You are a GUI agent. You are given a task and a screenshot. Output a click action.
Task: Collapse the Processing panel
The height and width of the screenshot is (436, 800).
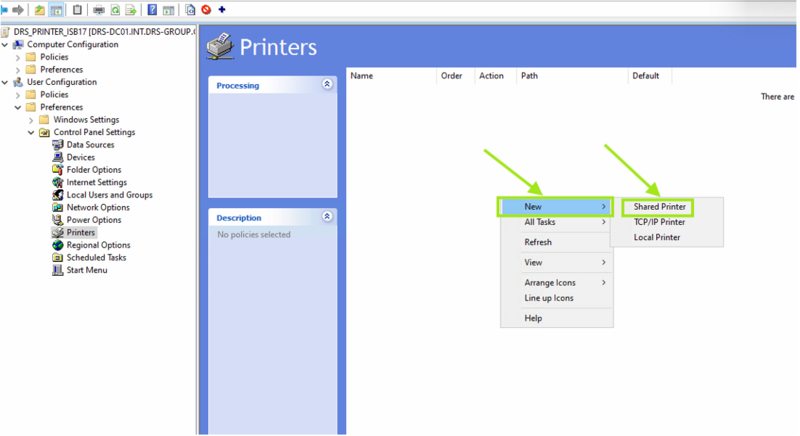click(327, 85)
